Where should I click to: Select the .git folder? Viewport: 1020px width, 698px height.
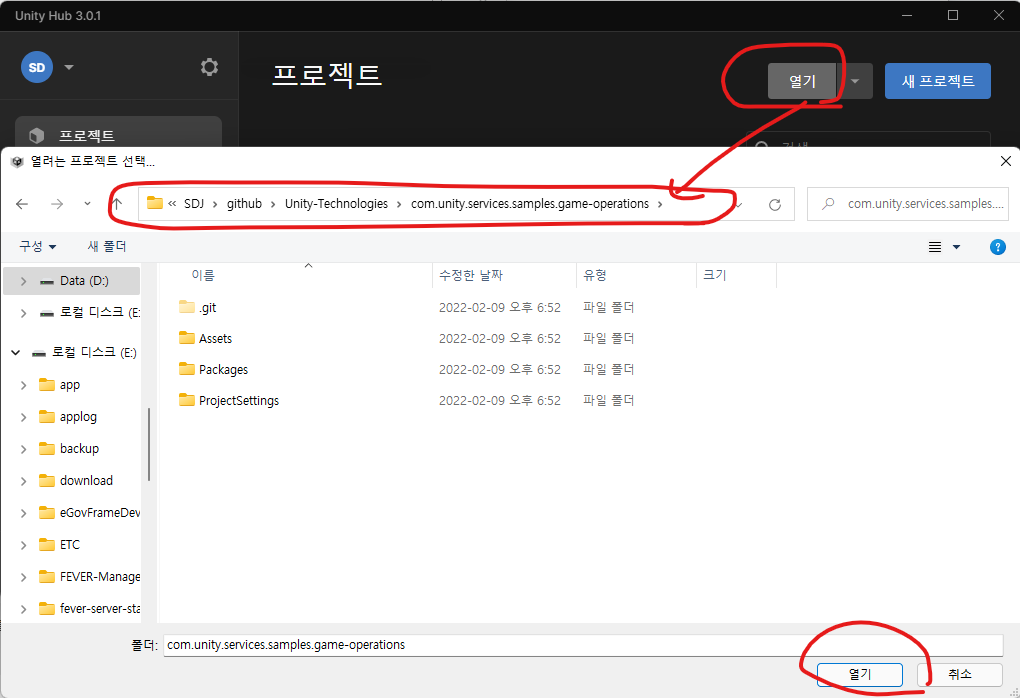208,308
